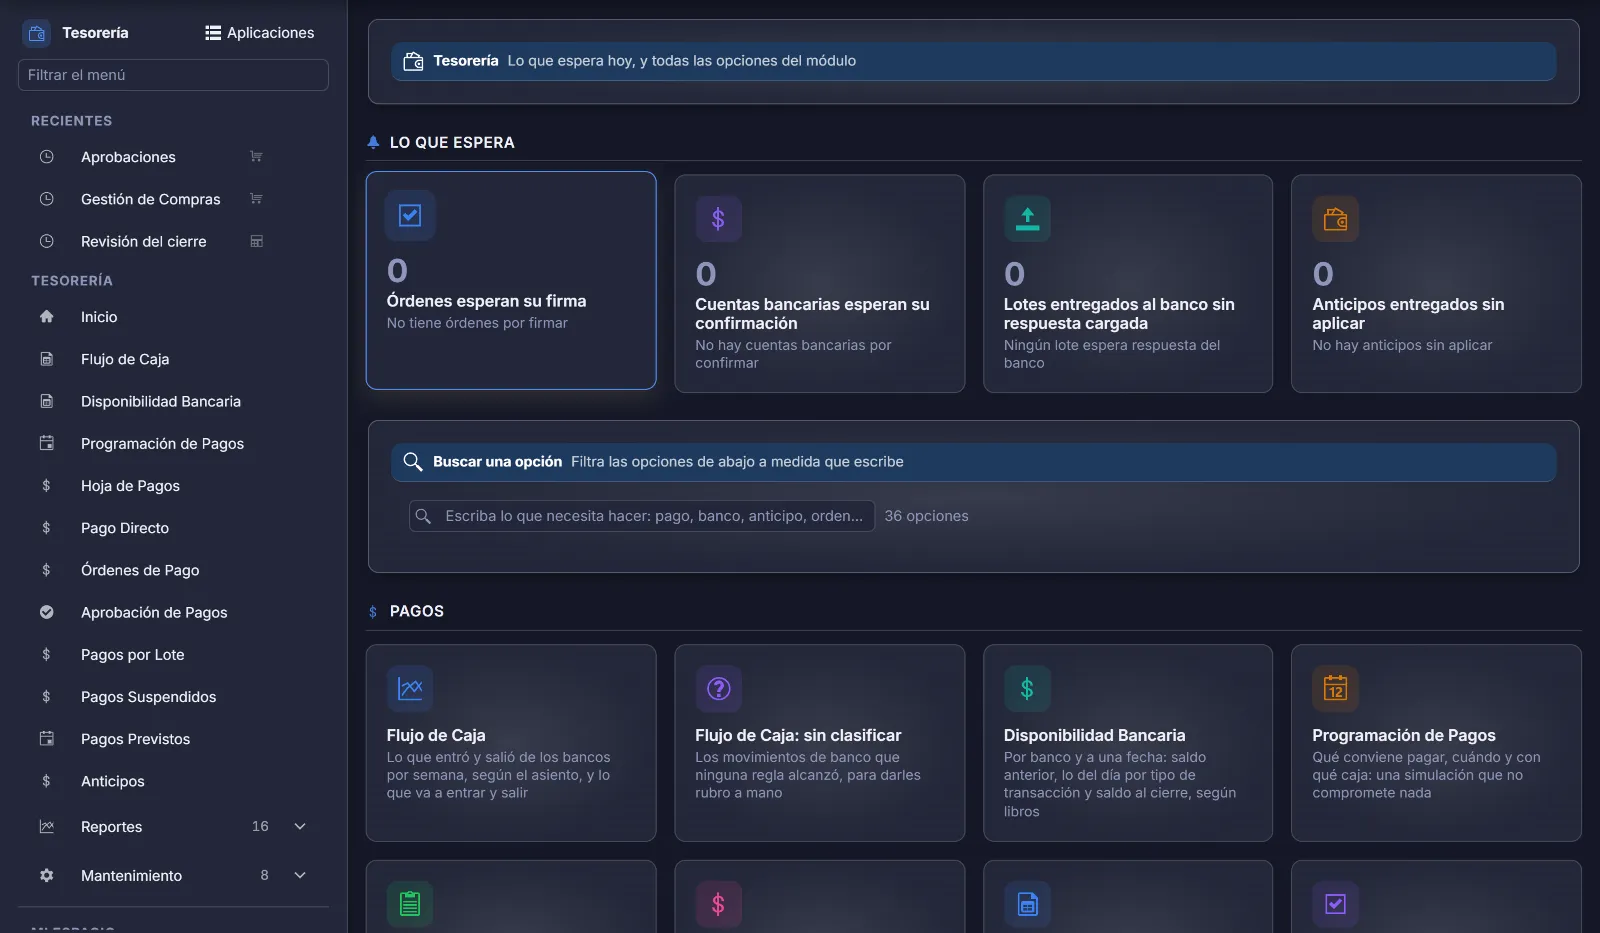Viewport: 1600px width, 933px height.
Task: Open the Órdenes esperan su firma card
Action: [x=511, y=280]
